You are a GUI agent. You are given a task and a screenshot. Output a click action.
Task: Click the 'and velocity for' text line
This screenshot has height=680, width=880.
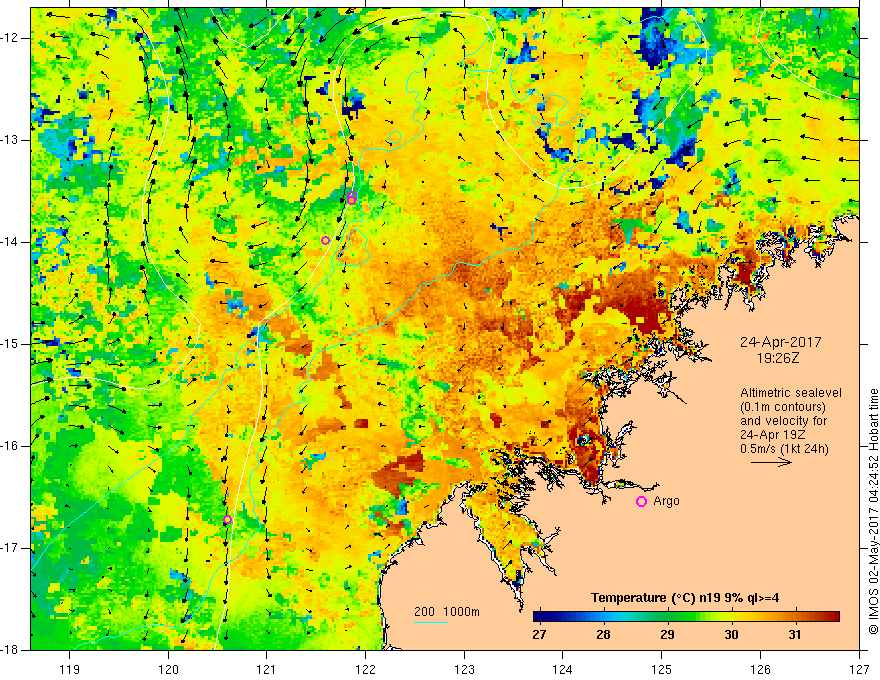point(783,421)
